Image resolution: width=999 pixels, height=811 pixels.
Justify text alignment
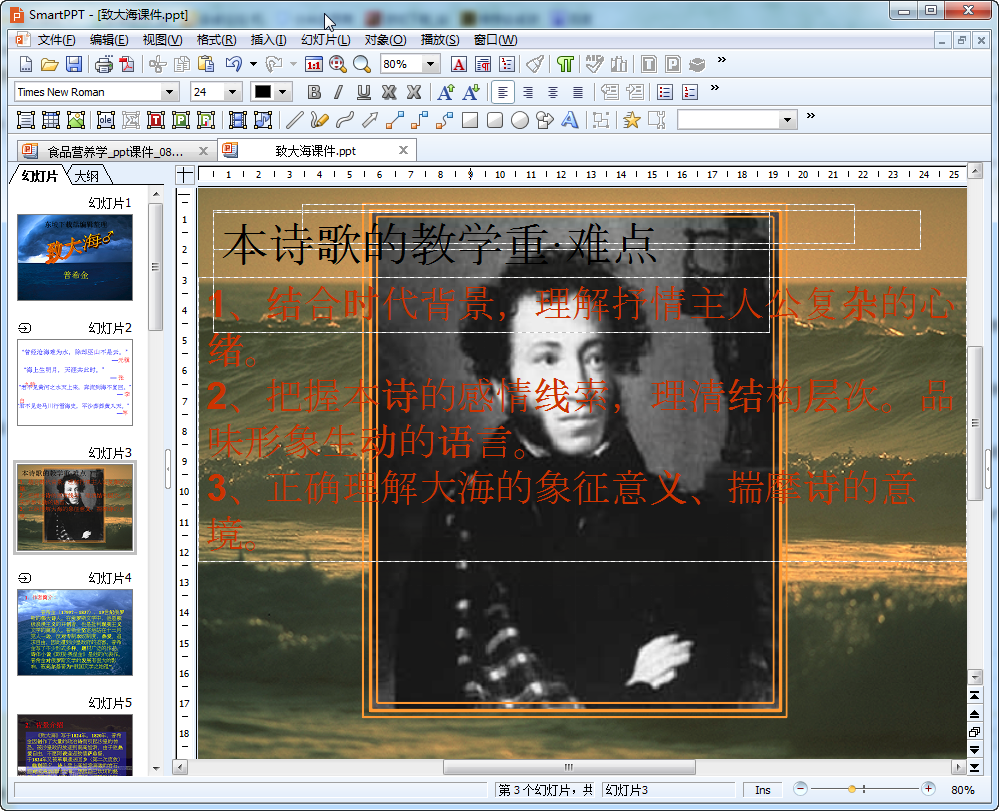578,92
